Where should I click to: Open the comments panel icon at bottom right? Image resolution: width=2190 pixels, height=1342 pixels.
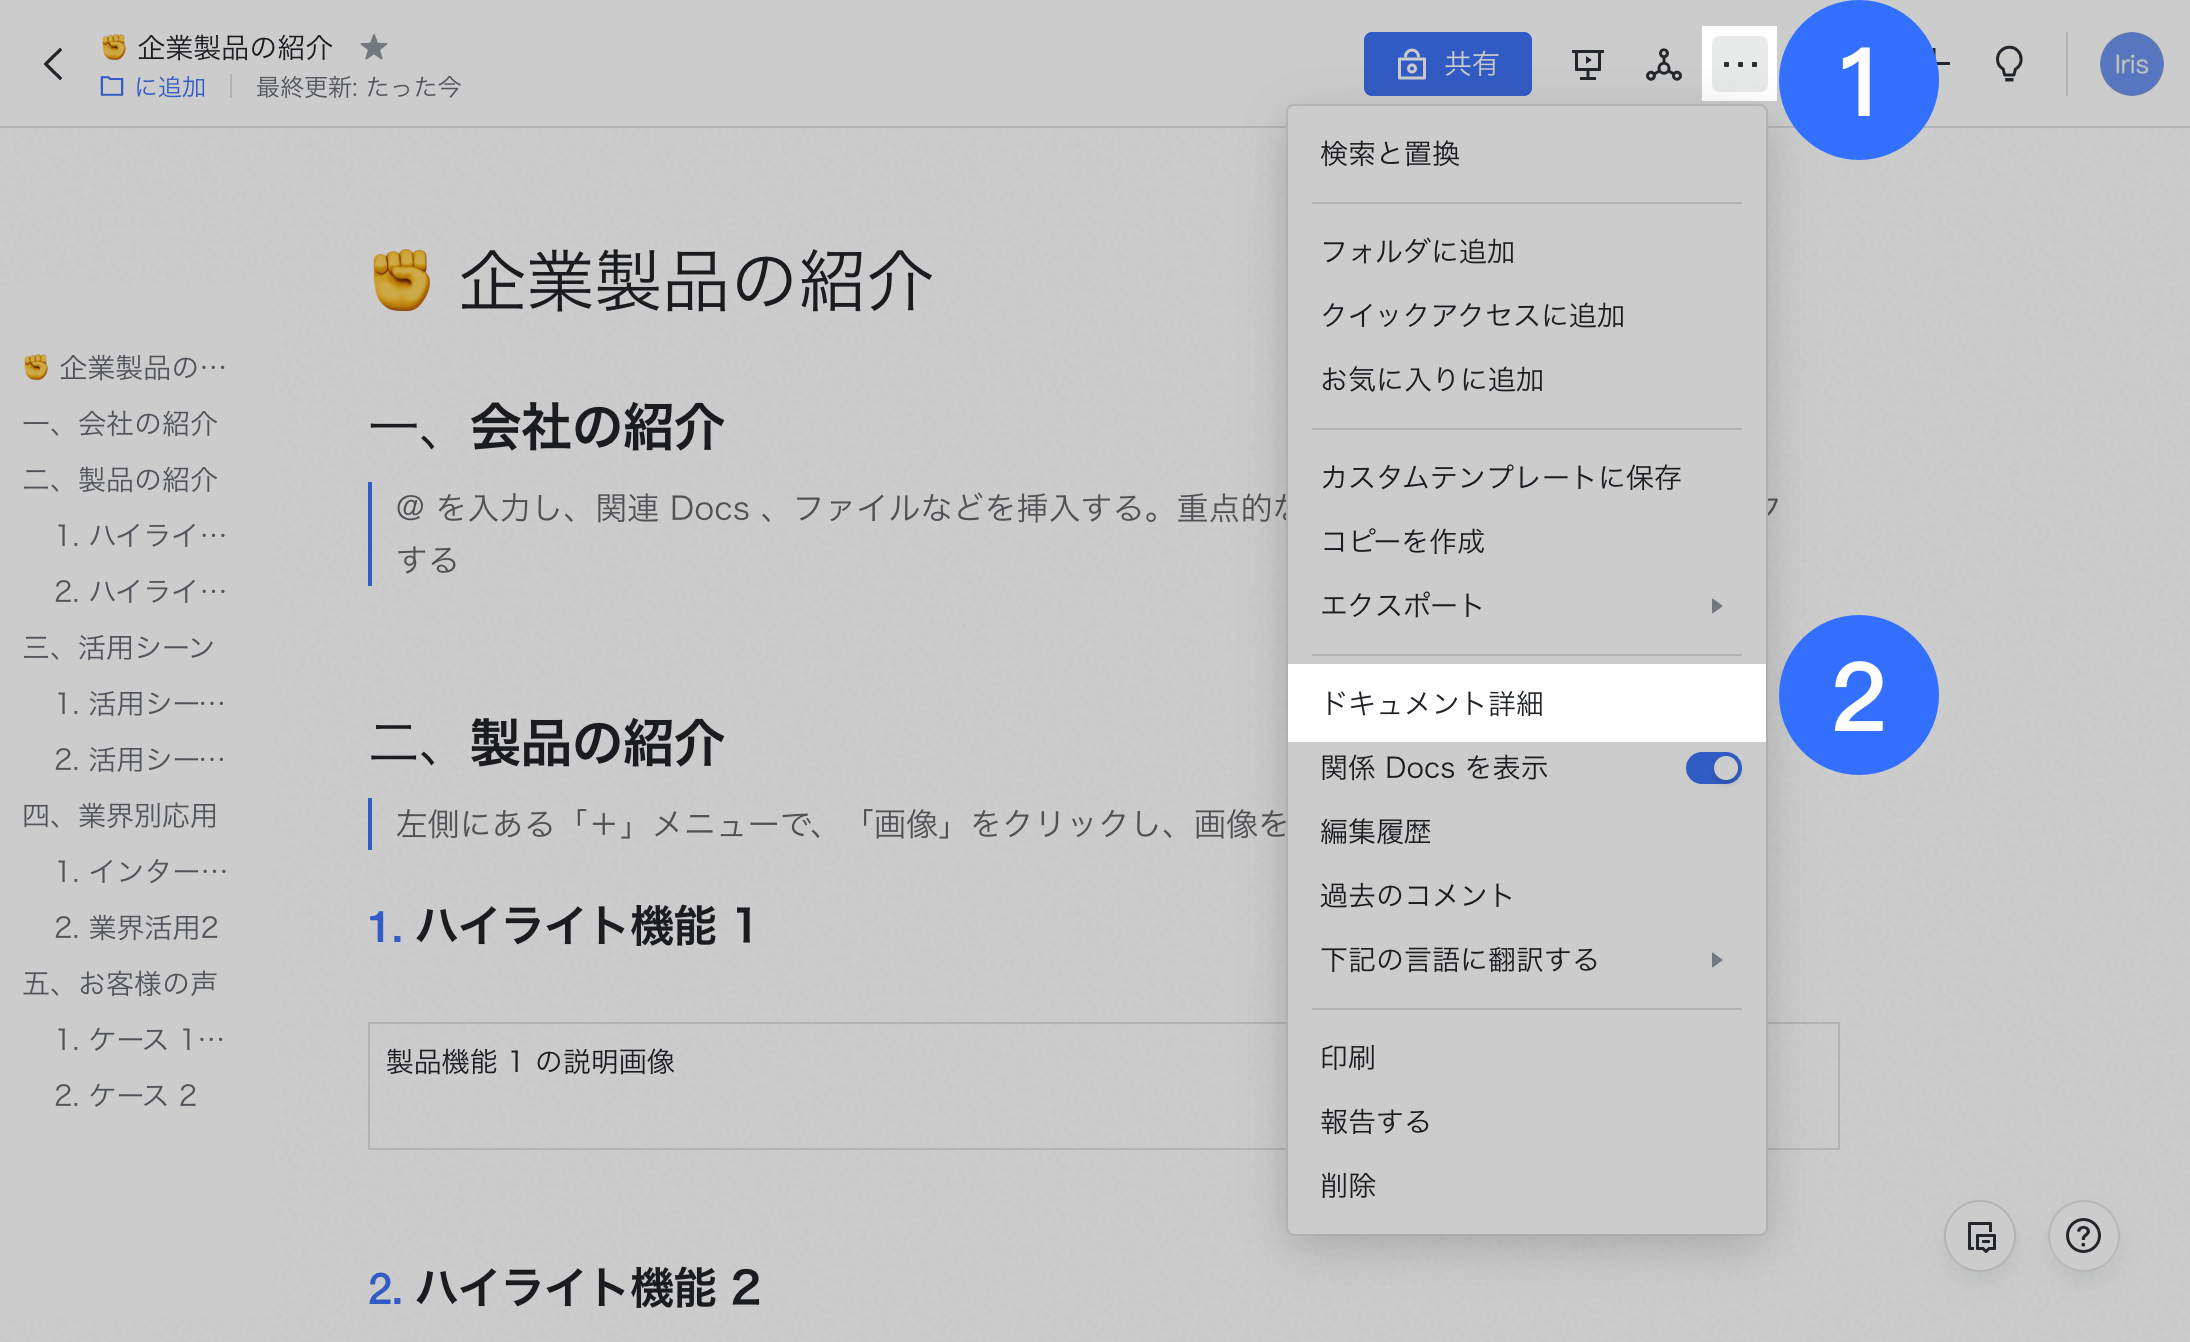pos(1980,1236)
